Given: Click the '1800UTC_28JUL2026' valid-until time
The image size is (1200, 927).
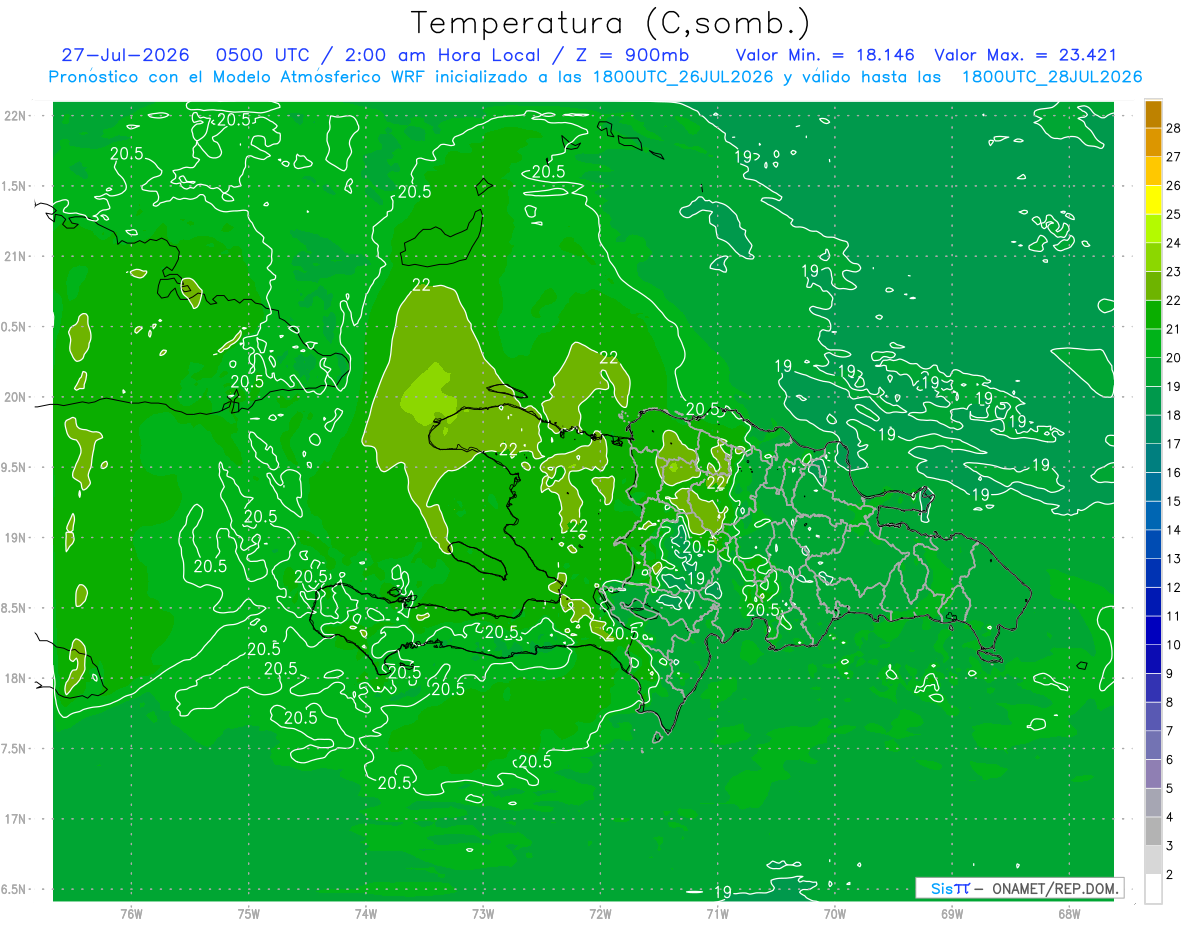Looking at the screenshot, I should [x=1052, y=77].
